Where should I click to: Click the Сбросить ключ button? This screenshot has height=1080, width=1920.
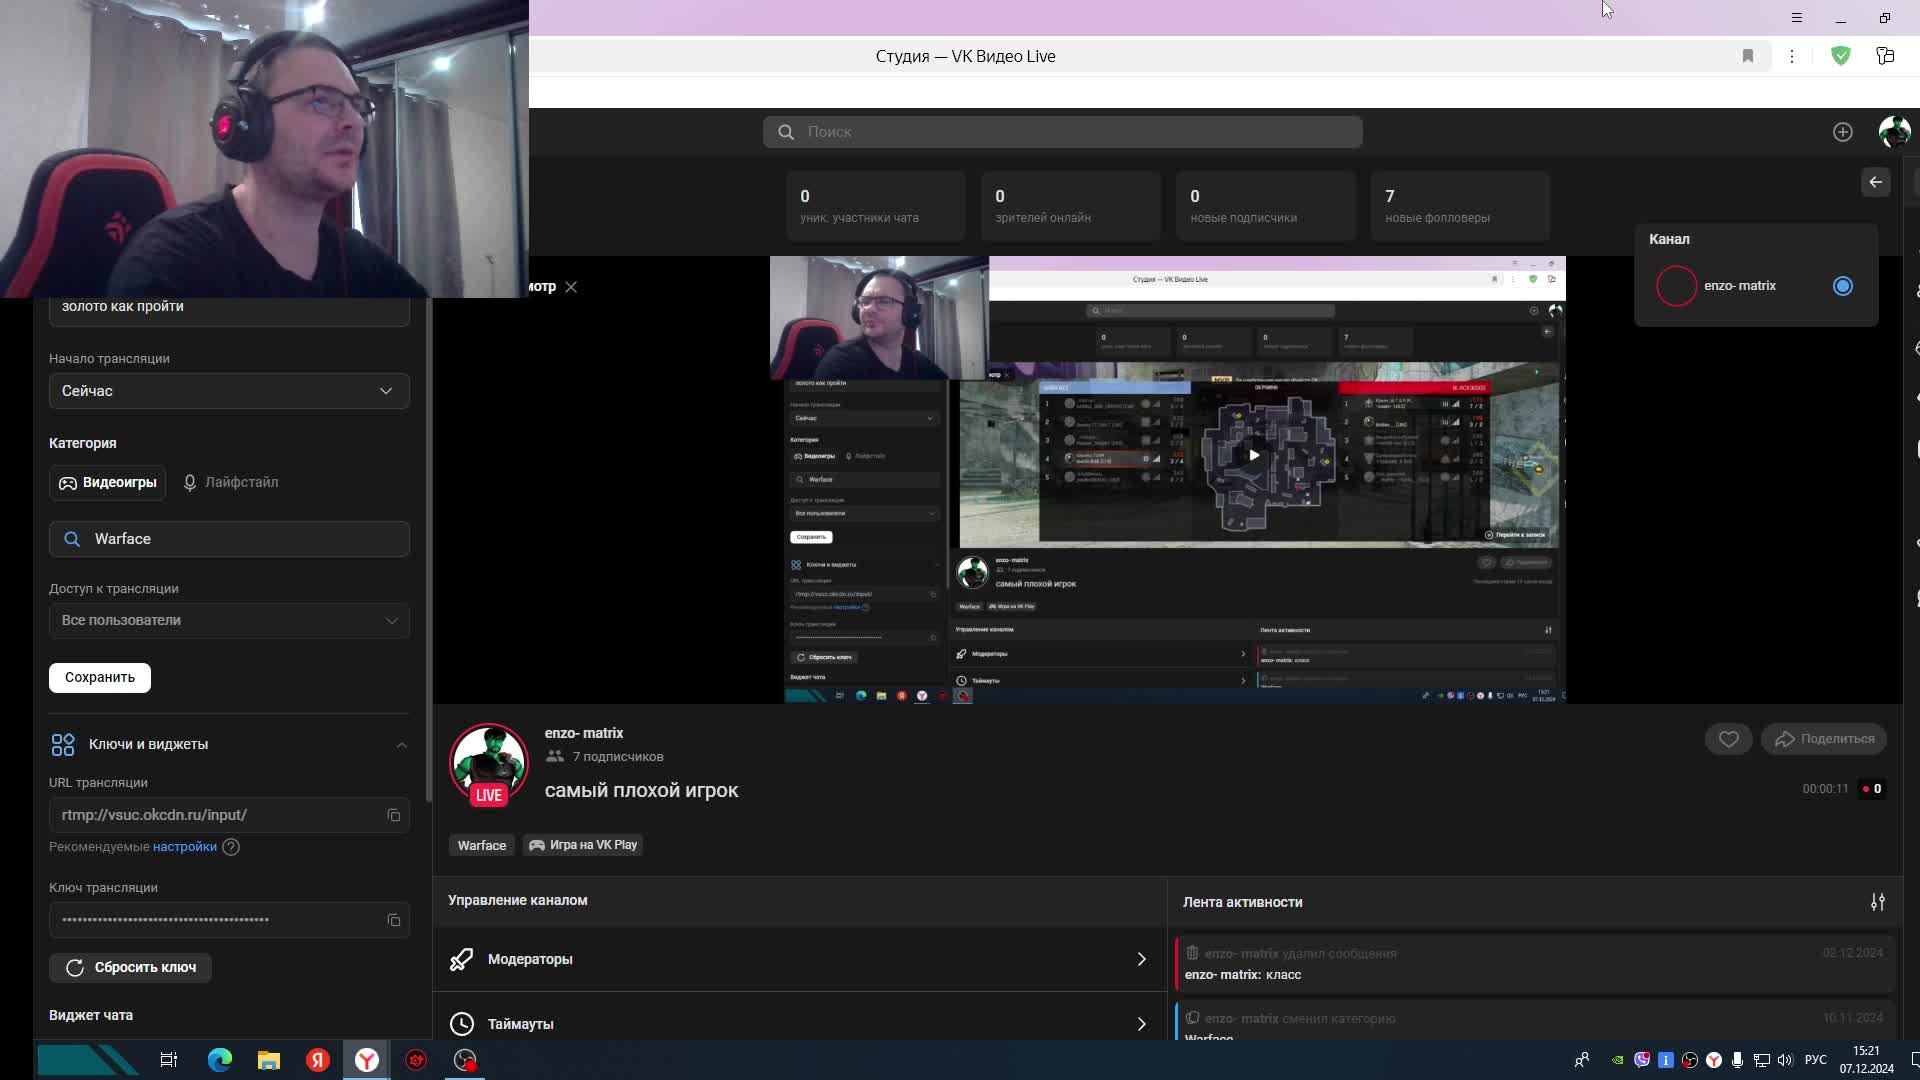pos(130,968)
